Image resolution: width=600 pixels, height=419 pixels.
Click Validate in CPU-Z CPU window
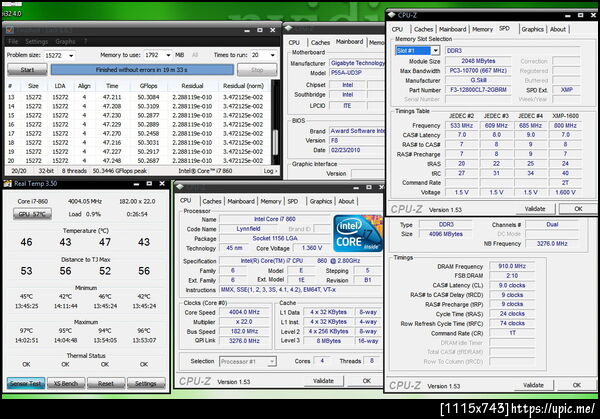(x=323, y=381)
